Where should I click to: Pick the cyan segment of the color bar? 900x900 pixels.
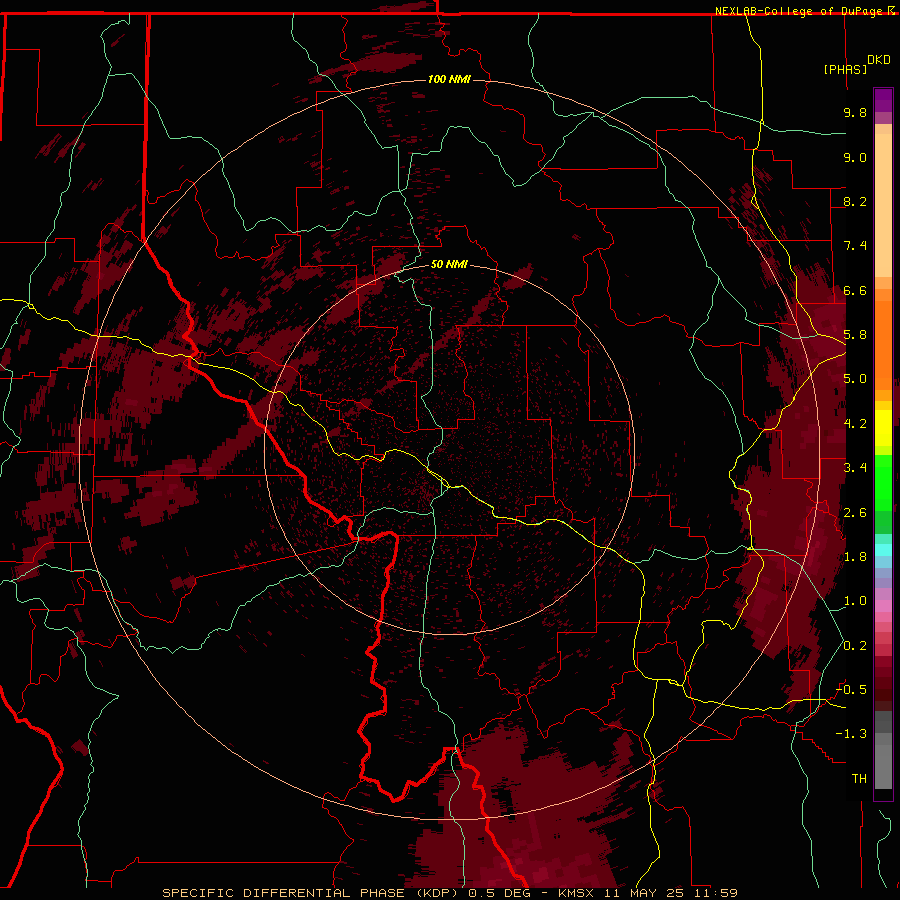[883, 550]
